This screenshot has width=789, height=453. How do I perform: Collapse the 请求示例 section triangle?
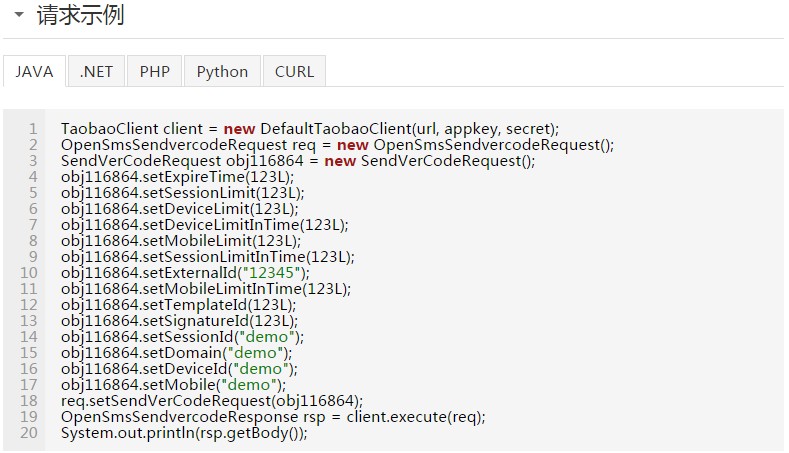[19, 14]
